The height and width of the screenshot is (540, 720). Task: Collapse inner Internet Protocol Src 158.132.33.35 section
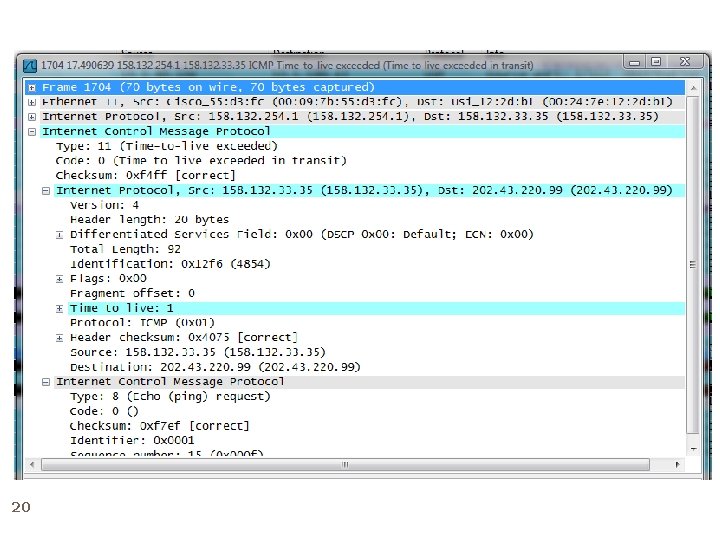(x=45, y=191)
